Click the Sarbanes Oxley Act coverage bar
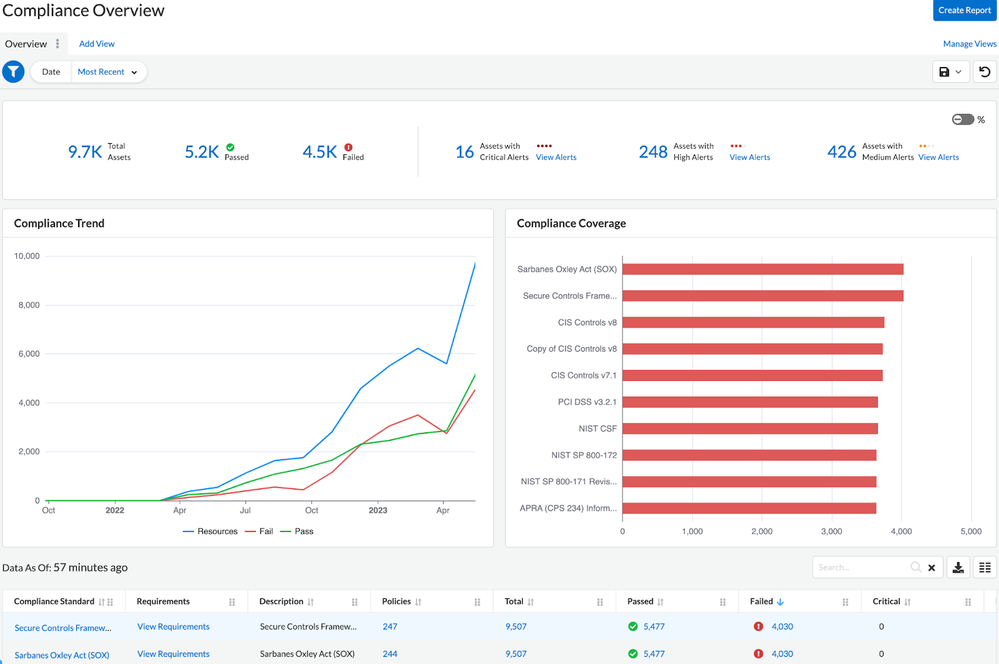The width and height of the screenshot is (999, 664). tap(762, 269)
